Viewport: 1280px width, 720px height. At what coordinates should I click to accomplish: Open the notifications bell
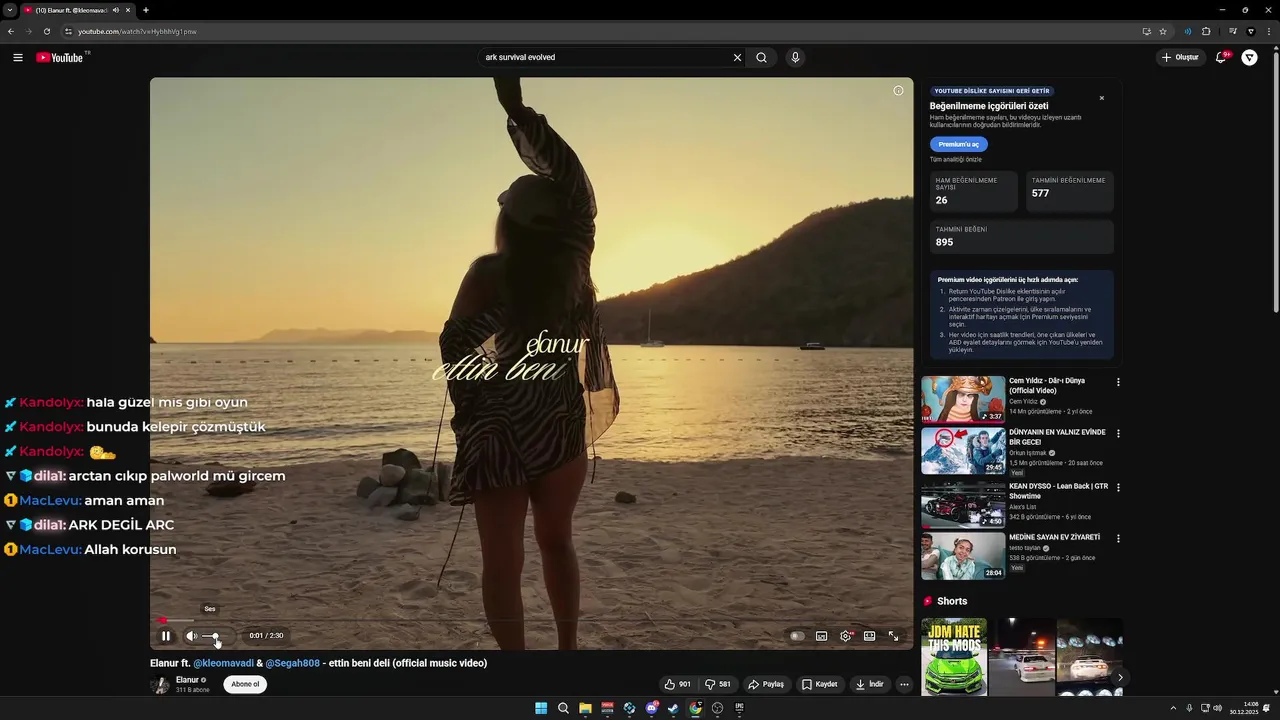pos(1220,58)
